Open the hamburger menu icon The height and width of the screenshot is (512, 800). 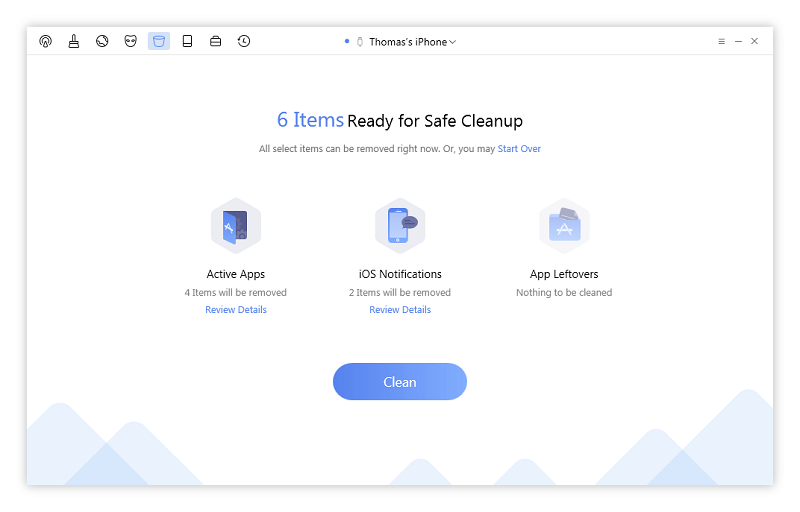pos(721,41)
